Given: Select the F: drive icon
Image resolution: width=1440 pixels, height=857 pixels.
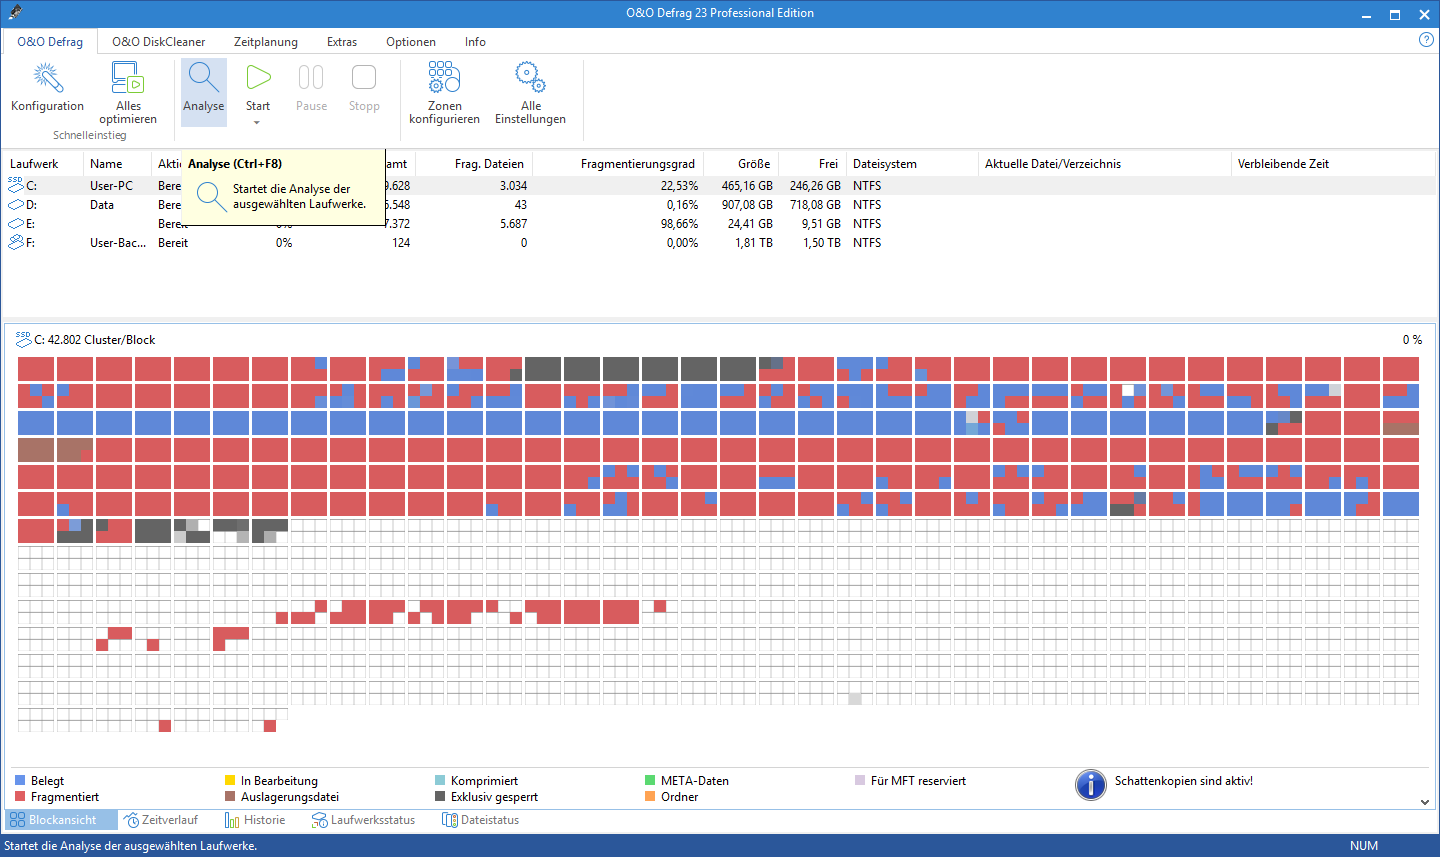Looking at the screenshot, I should point(15,242).
